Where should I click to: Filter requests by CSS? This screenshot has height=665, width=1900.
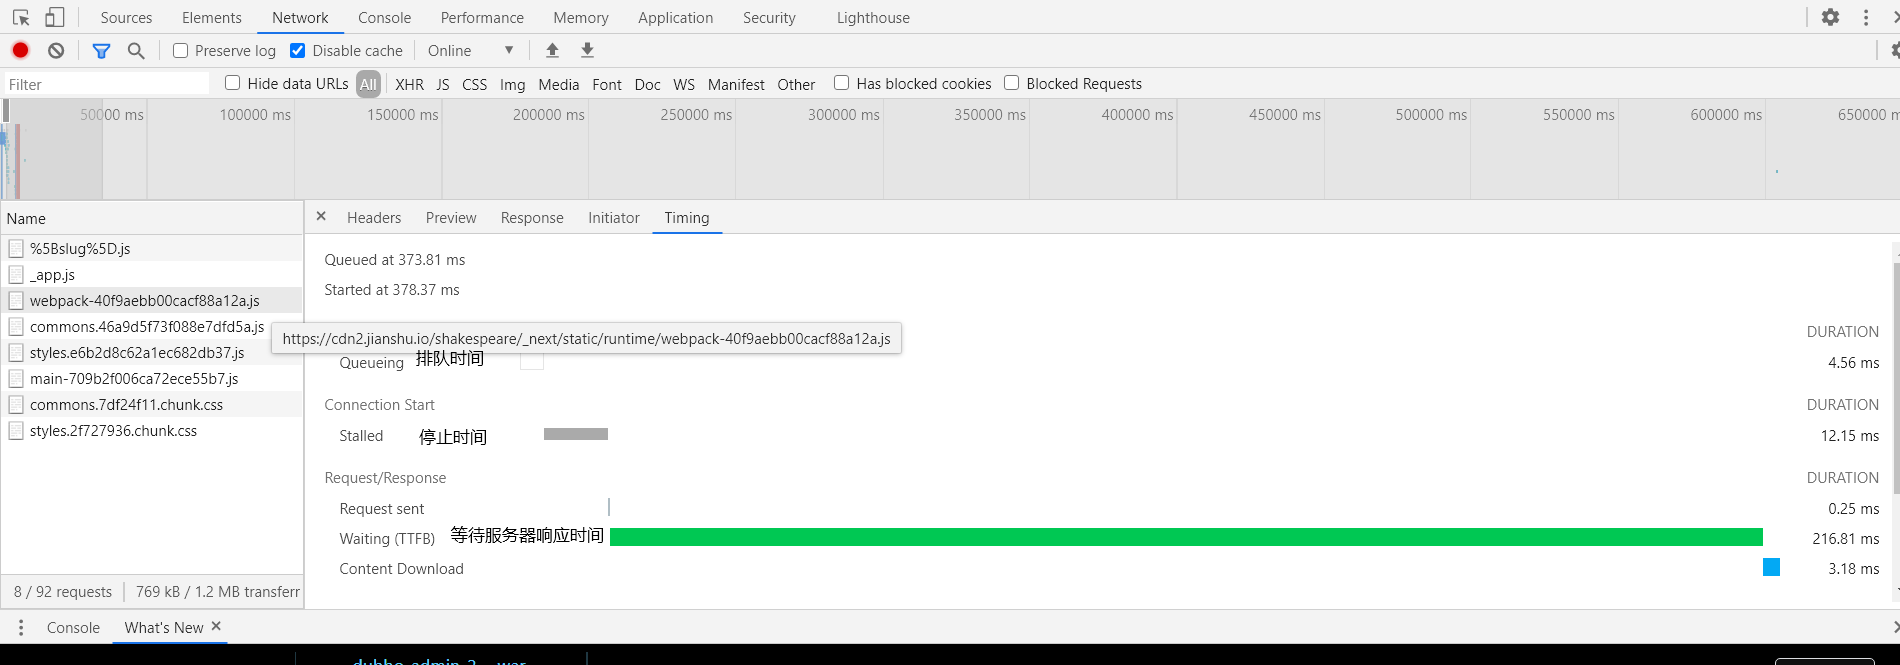475,84
